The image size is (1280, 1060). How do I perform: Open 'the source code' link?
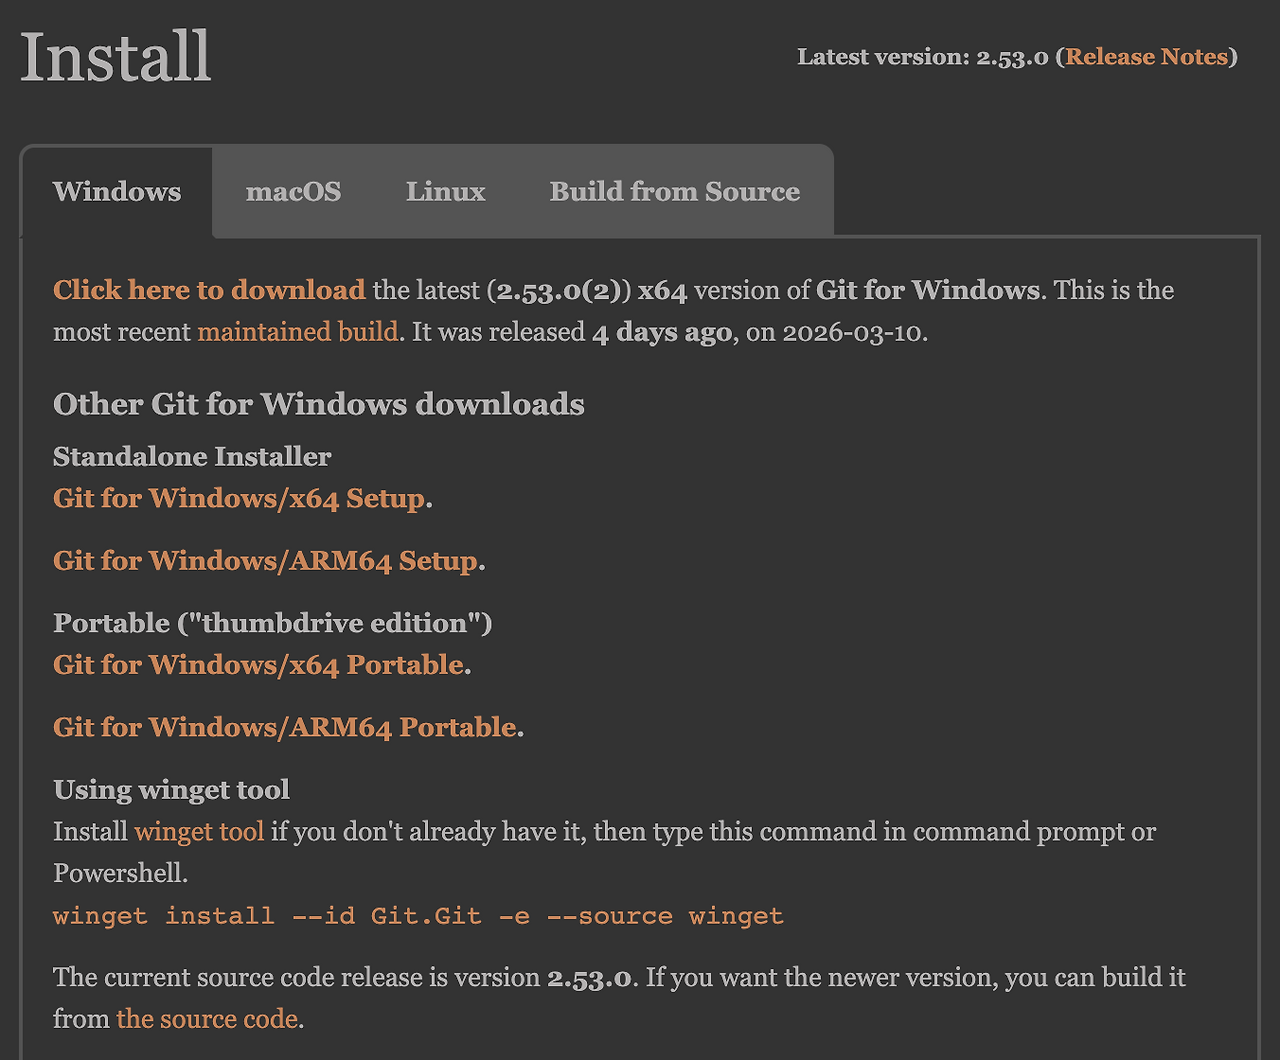(207, 1019)
